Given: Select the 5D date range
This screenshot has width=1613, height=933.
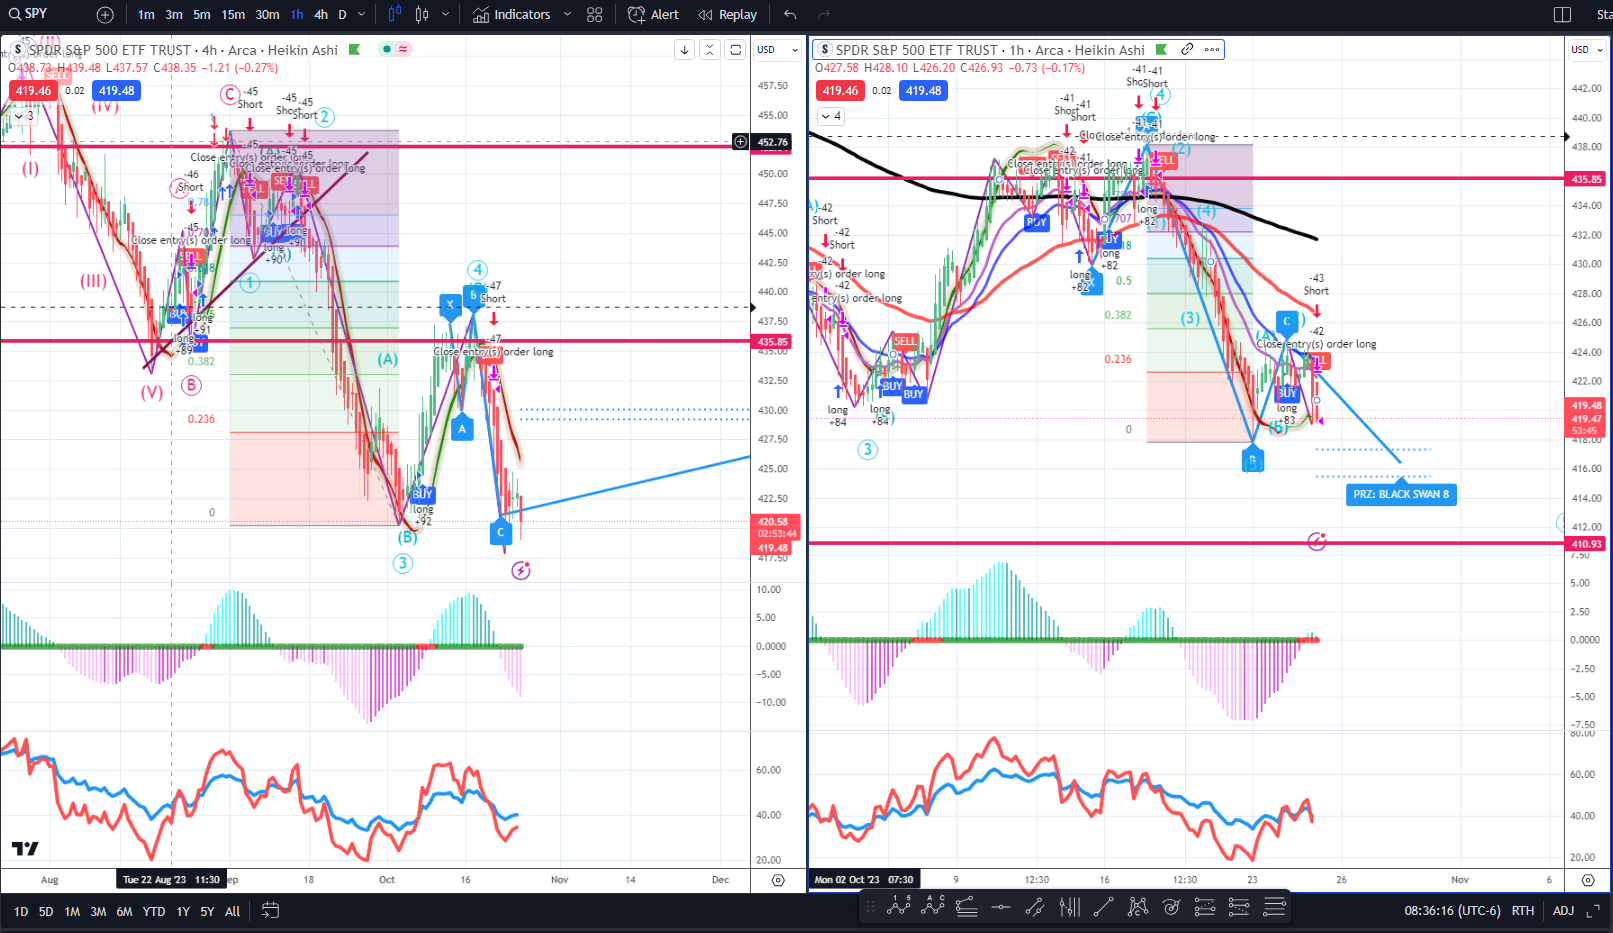Looking at the screenshot, I should (46, 912).
